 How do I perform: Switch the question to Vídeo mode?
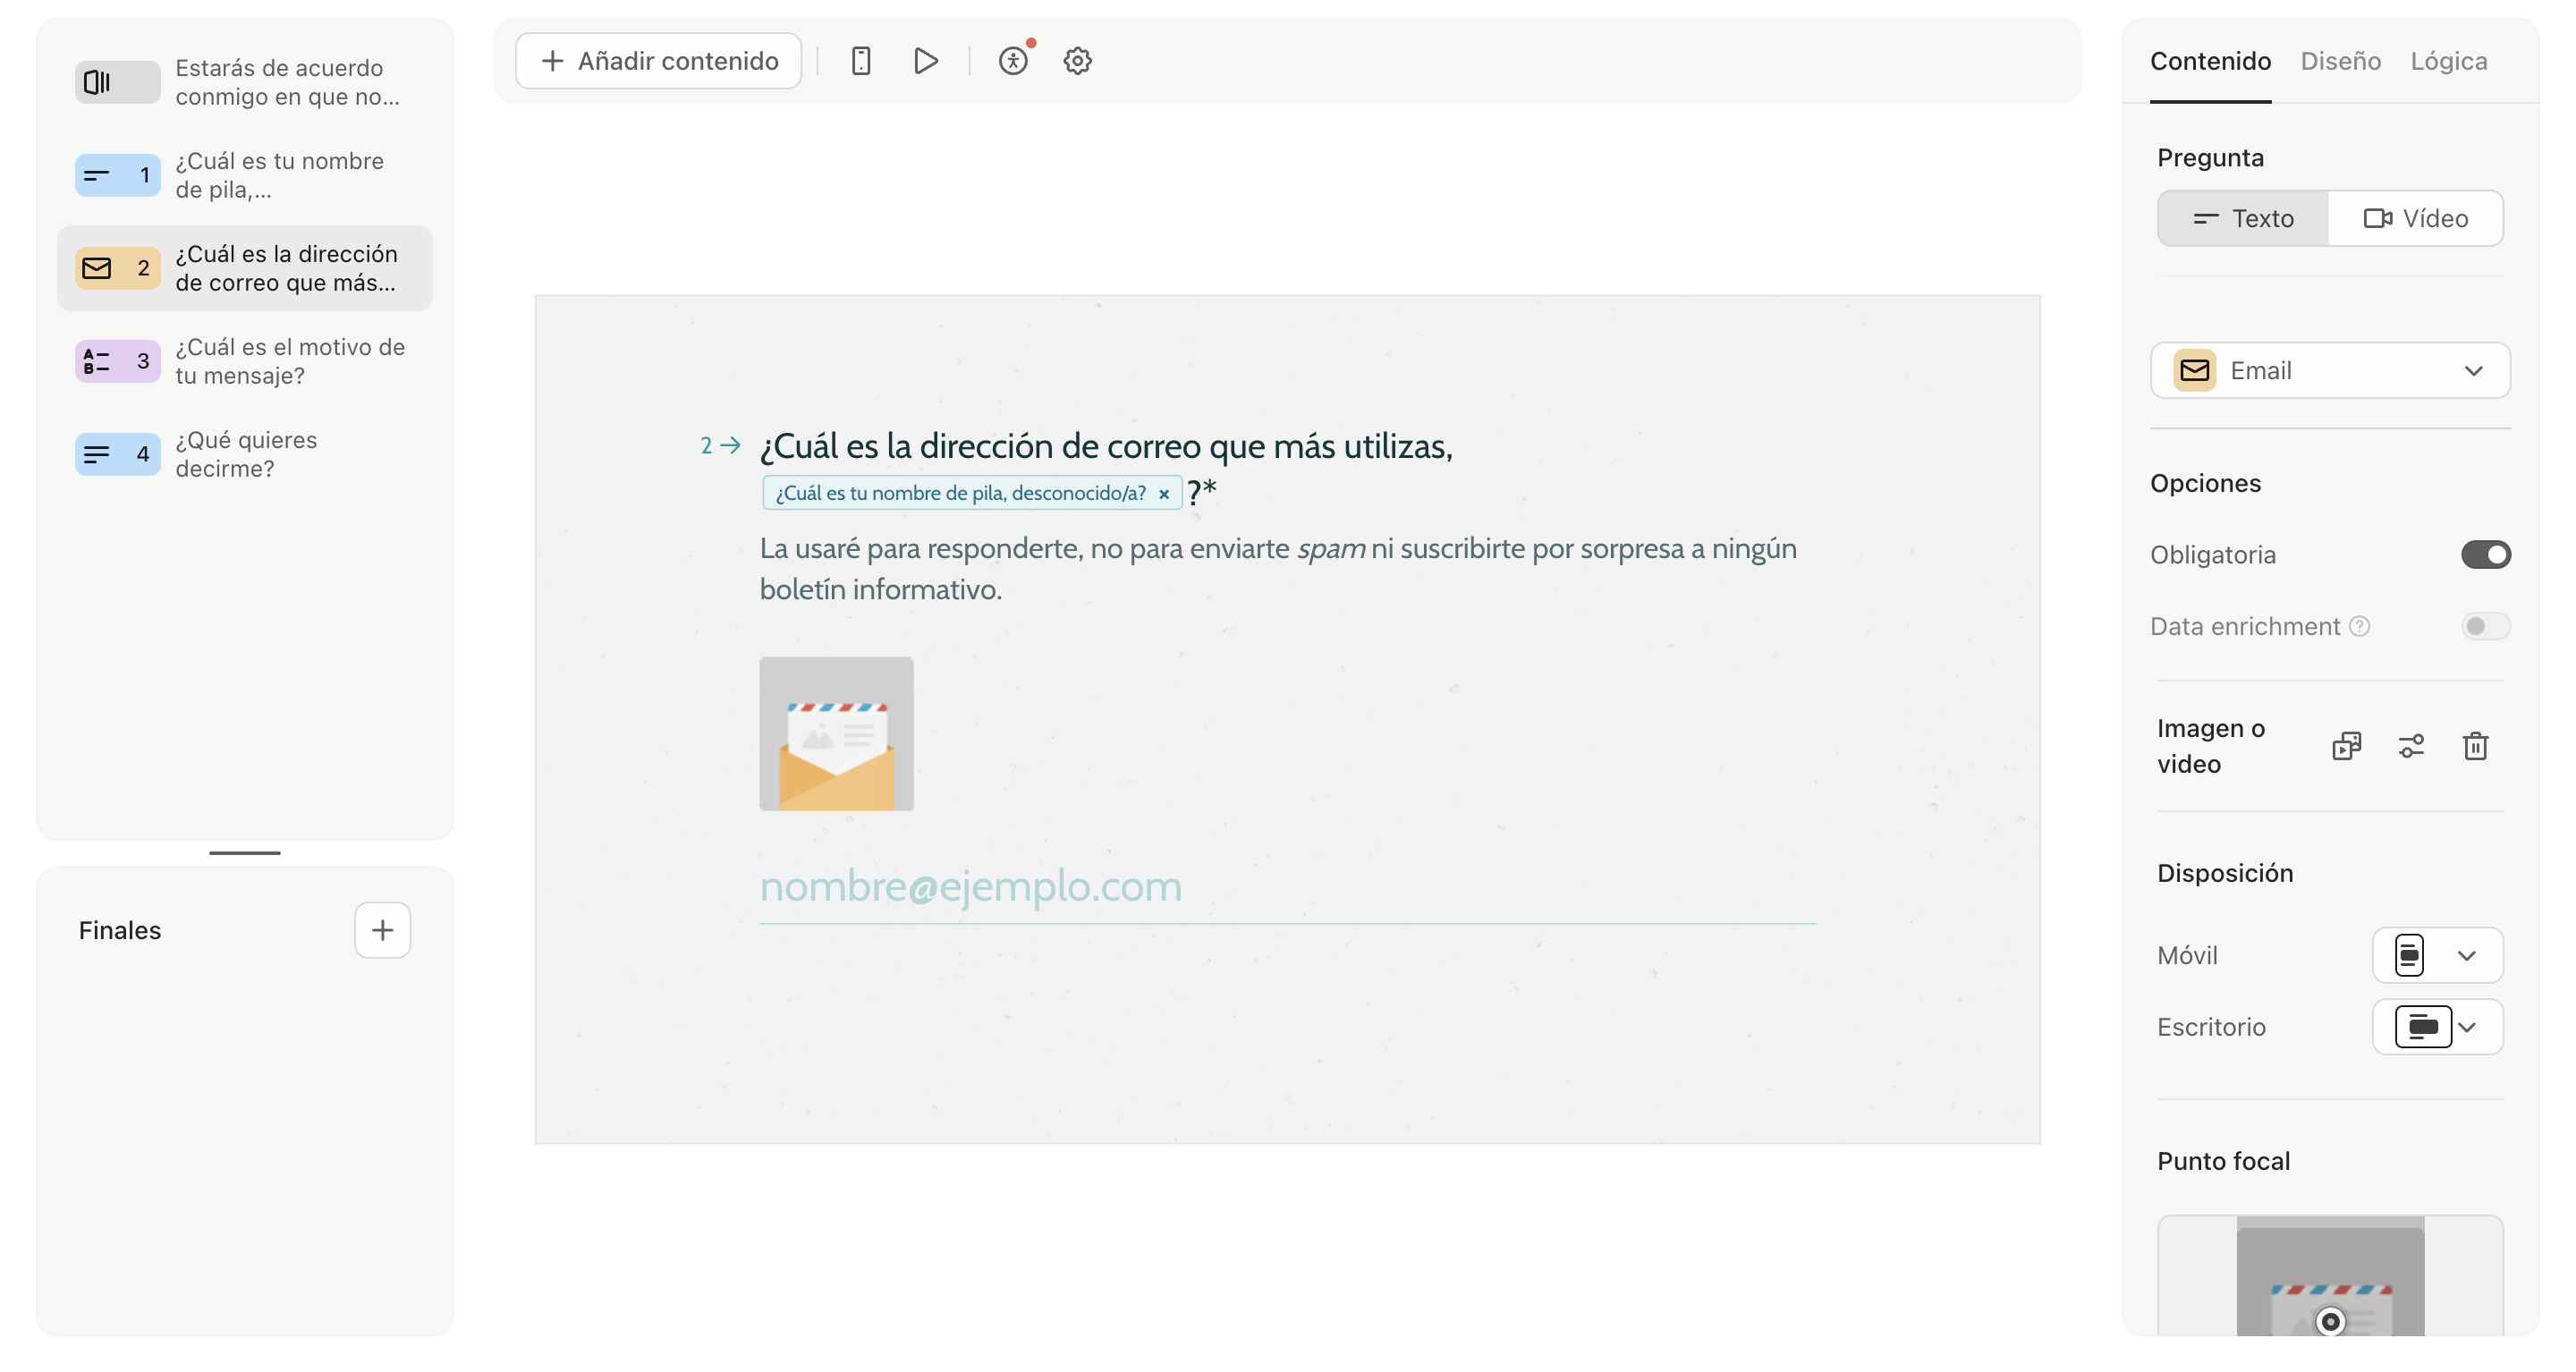click(x=2415, y=217)
